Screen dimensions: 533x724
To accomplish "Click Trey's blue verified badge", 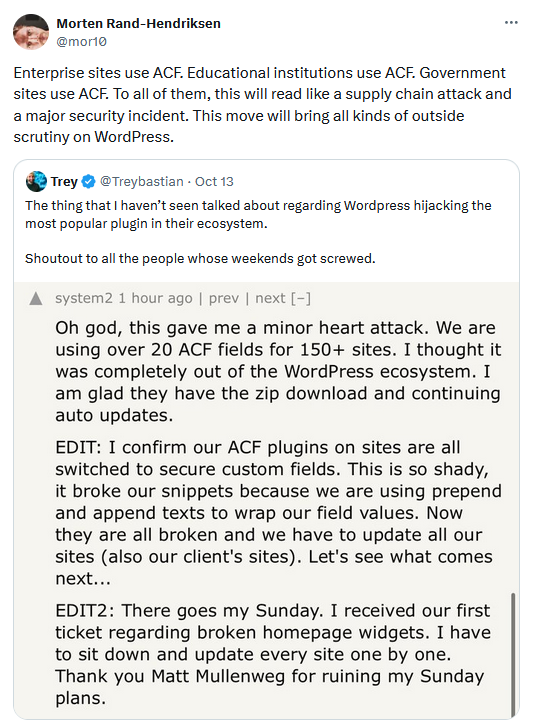I will point(88,182).
